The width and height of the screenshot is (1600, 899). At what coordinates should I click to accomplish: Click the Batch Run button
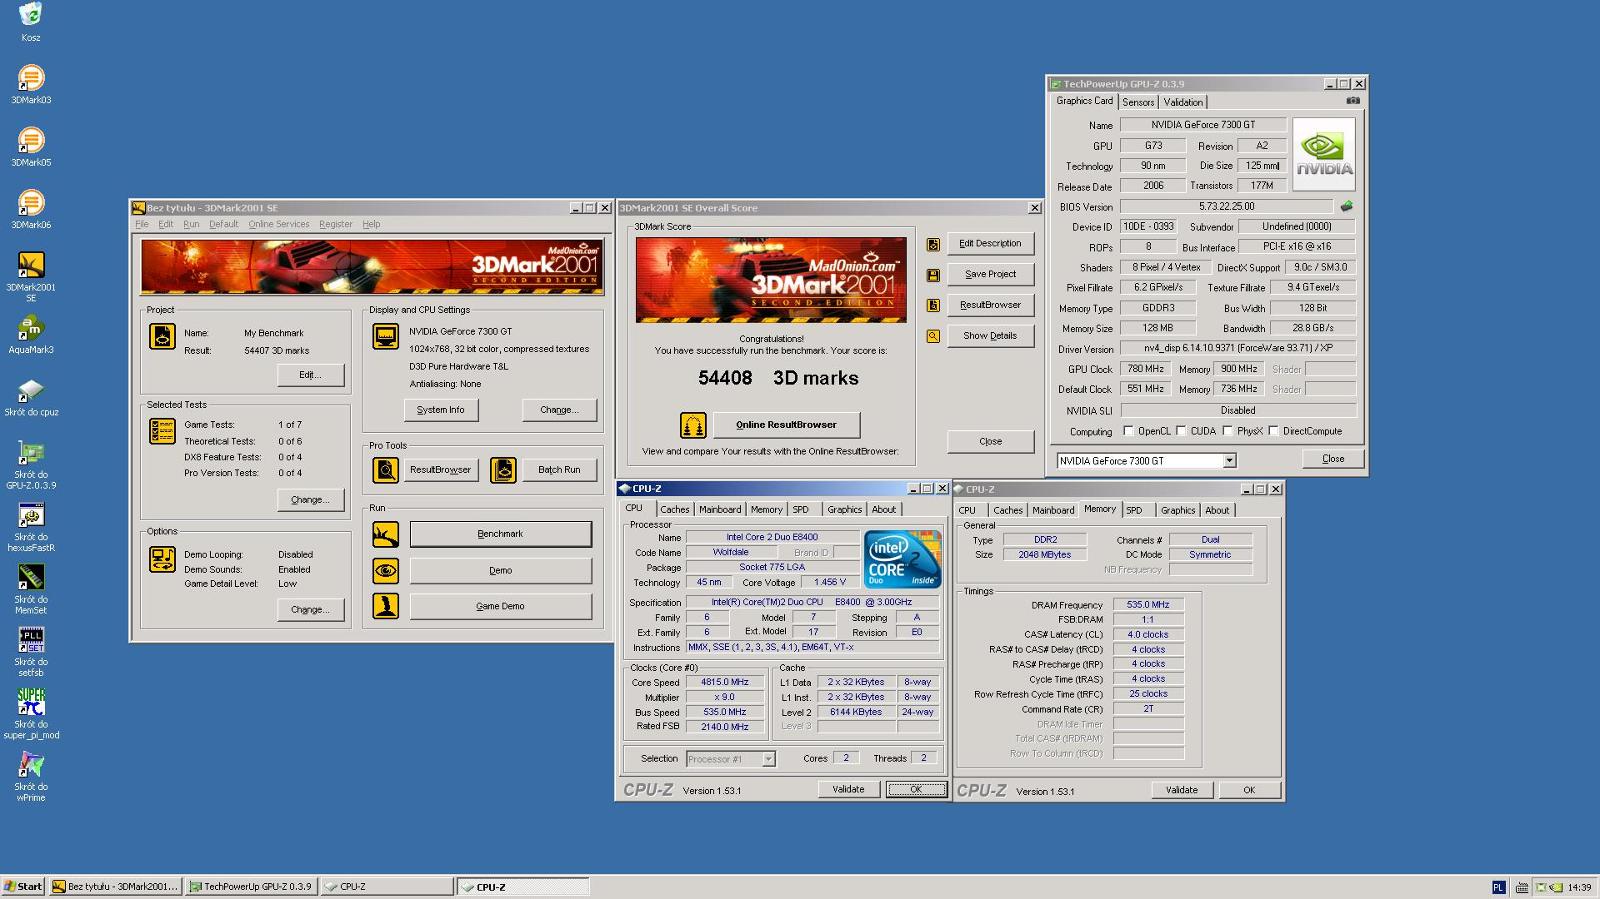(559, 470)
